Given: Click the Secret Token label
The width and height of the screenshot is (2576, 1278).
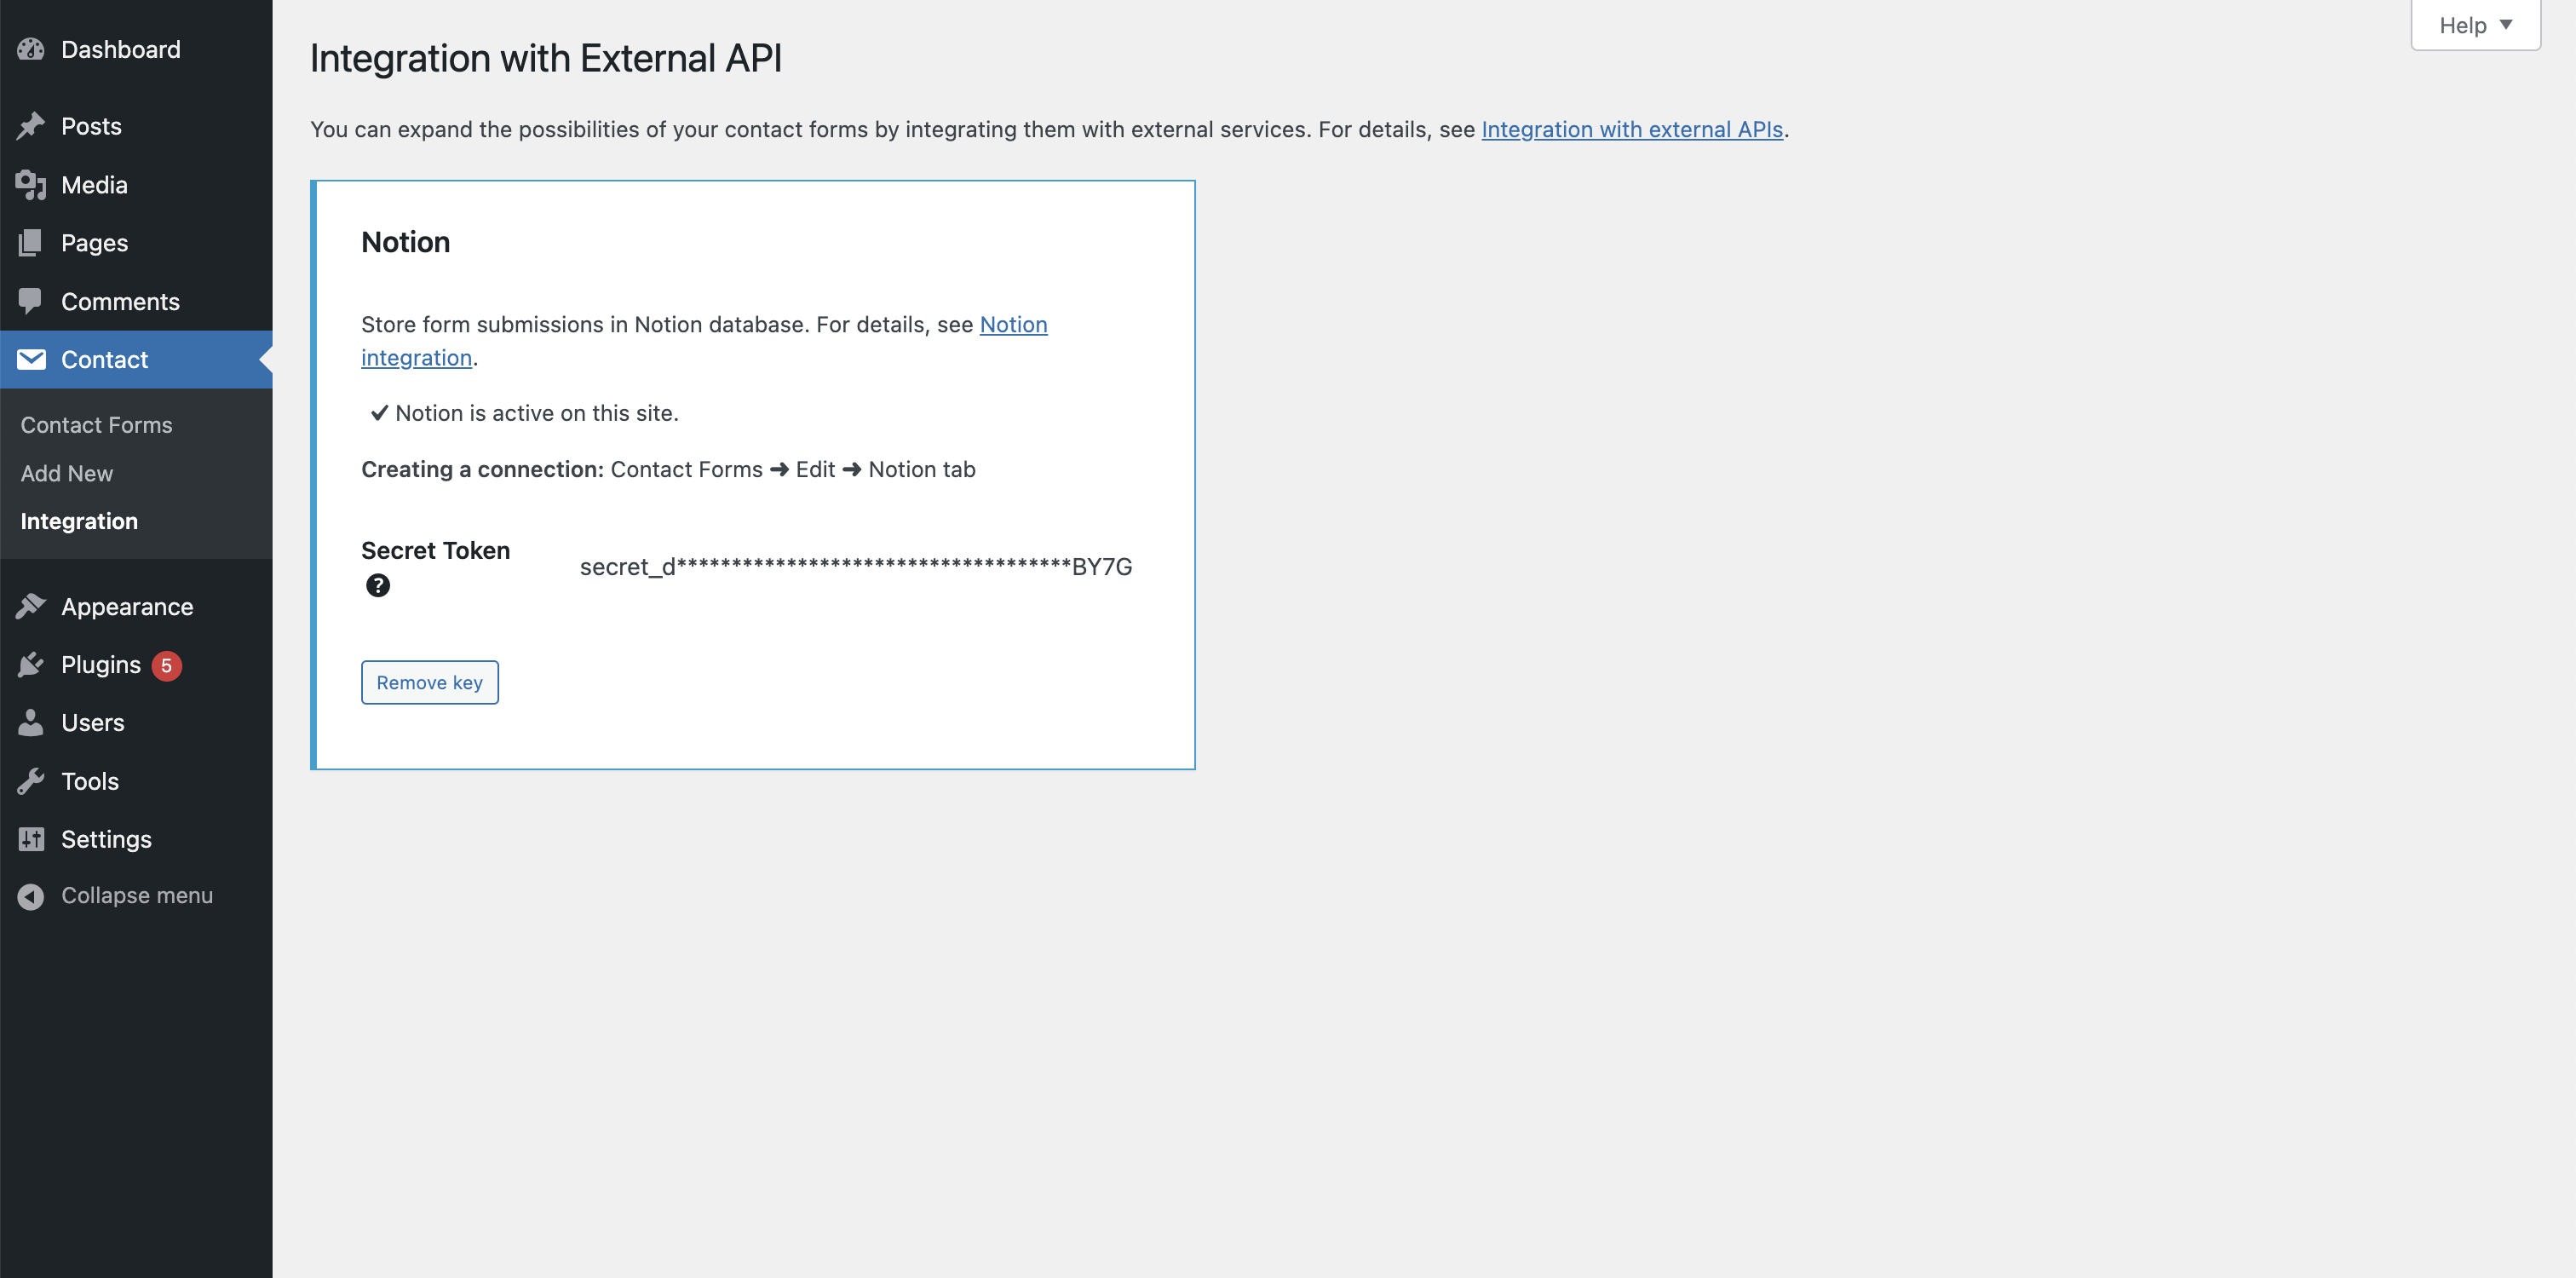Looking at the screenshot, I should [435, 550].
